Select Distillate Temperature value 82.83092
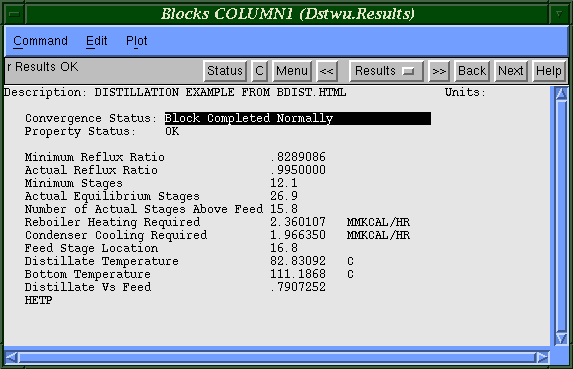This screenshot has width=573, height=369. [x=298, y=261]
